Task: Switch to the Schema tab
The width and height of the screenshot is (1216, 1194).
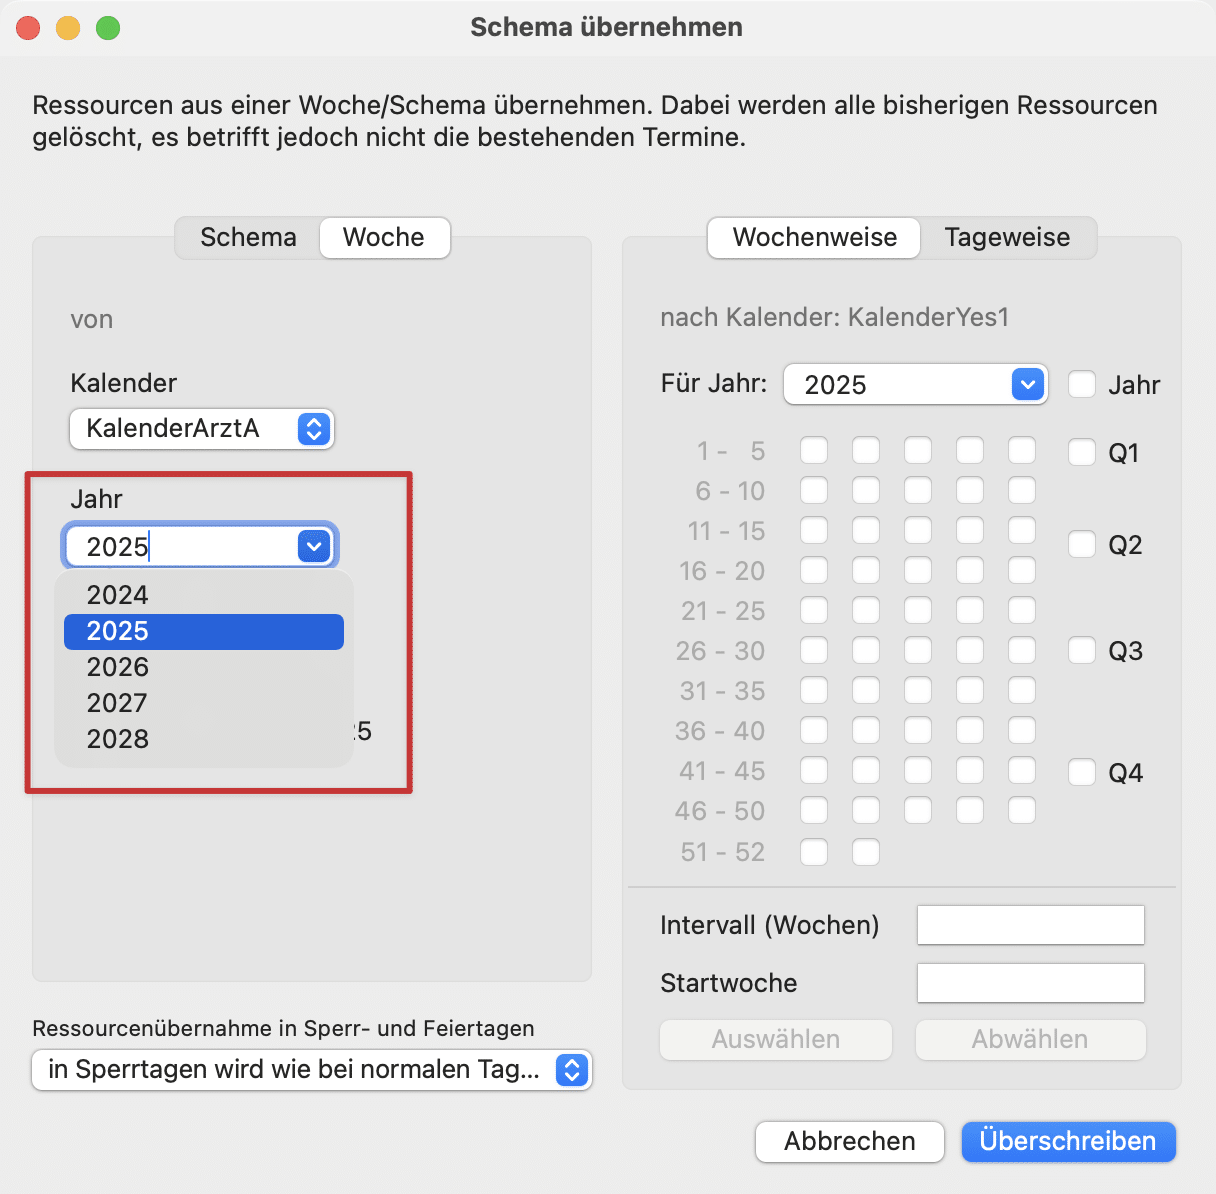Action: (x=248, y=237)
